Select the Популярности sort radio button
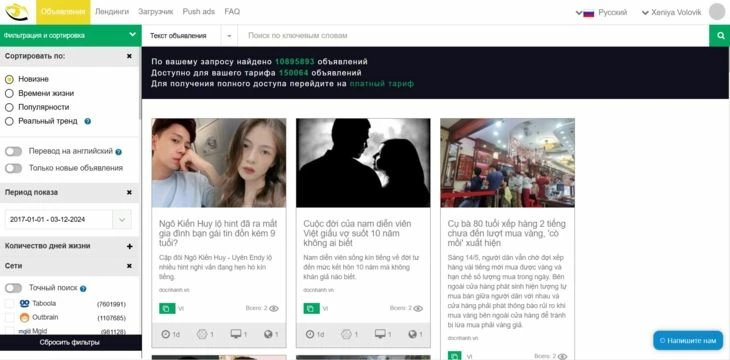Viewport: 730px width, 360px height. coord(9,107)
